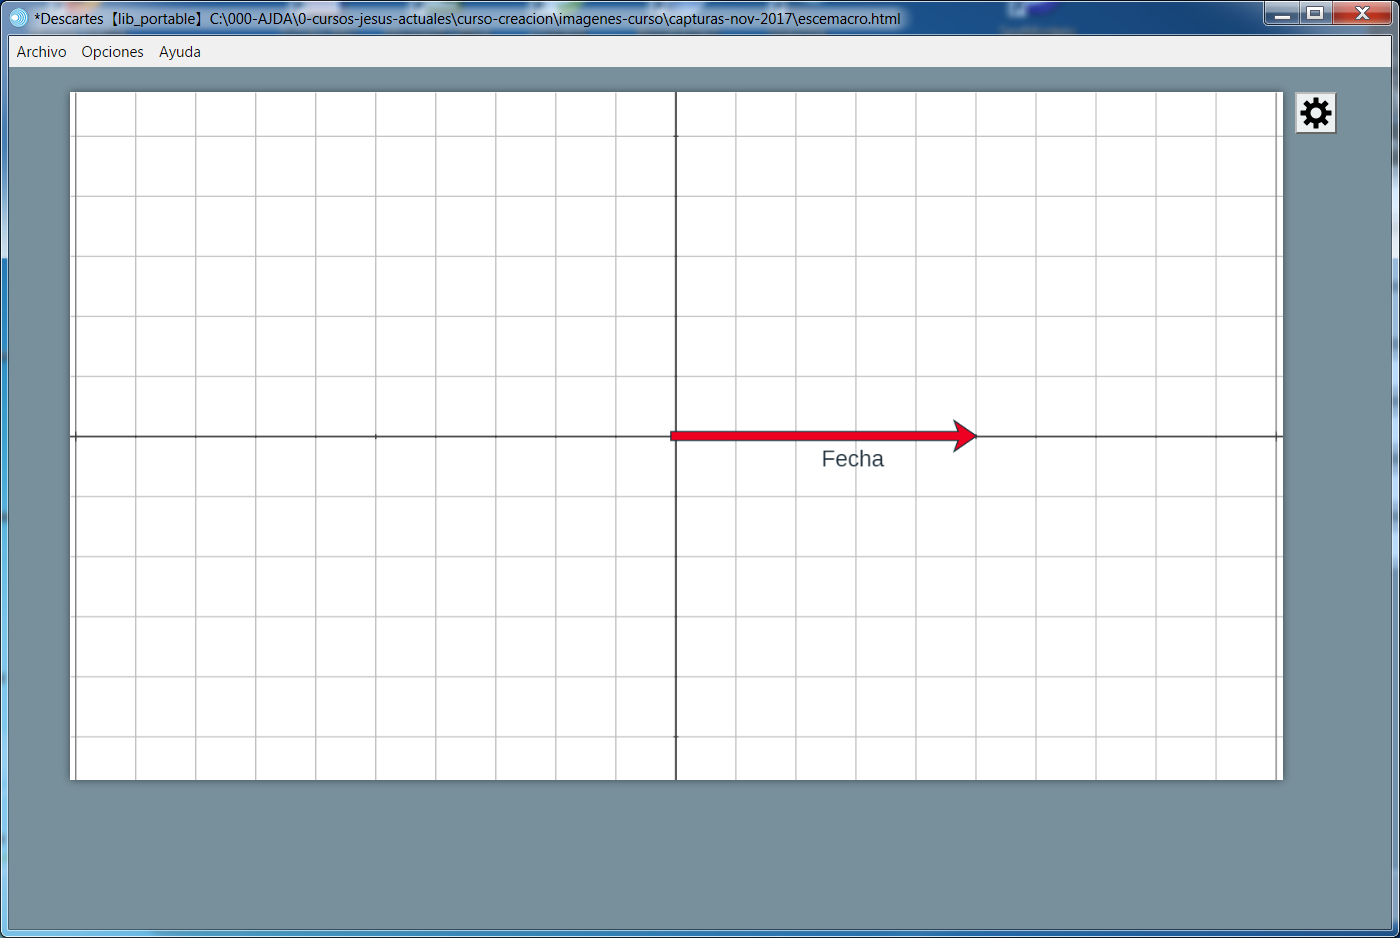
Task: Click the Descartes app icon in title bar
Action: pyautogui.click(x=18, y=18)
